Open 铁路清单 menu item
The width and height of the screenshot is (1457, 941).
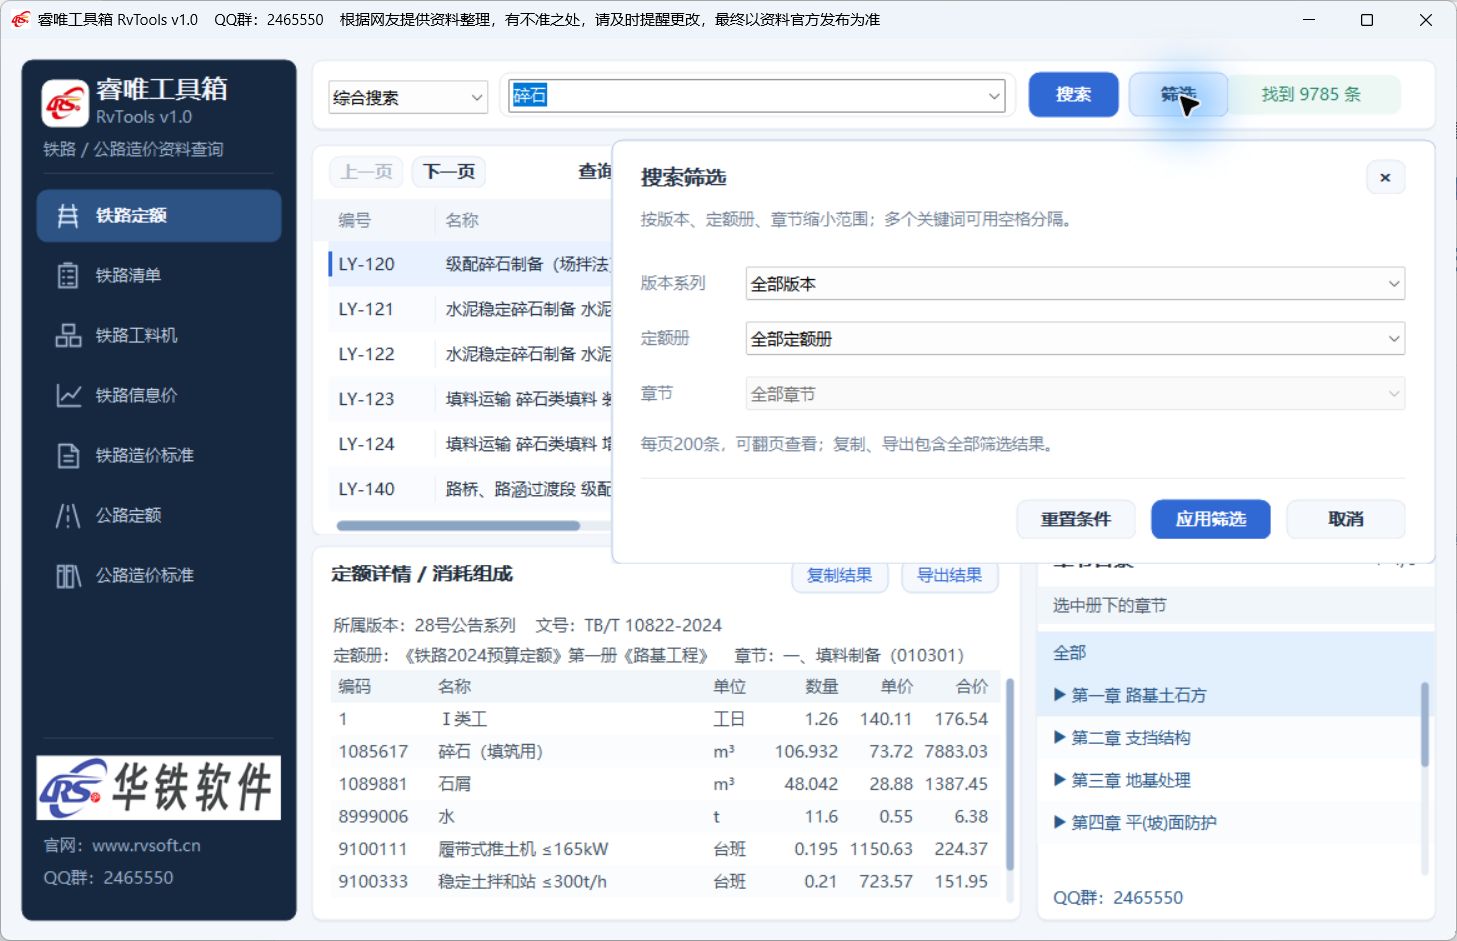[159, 276]
